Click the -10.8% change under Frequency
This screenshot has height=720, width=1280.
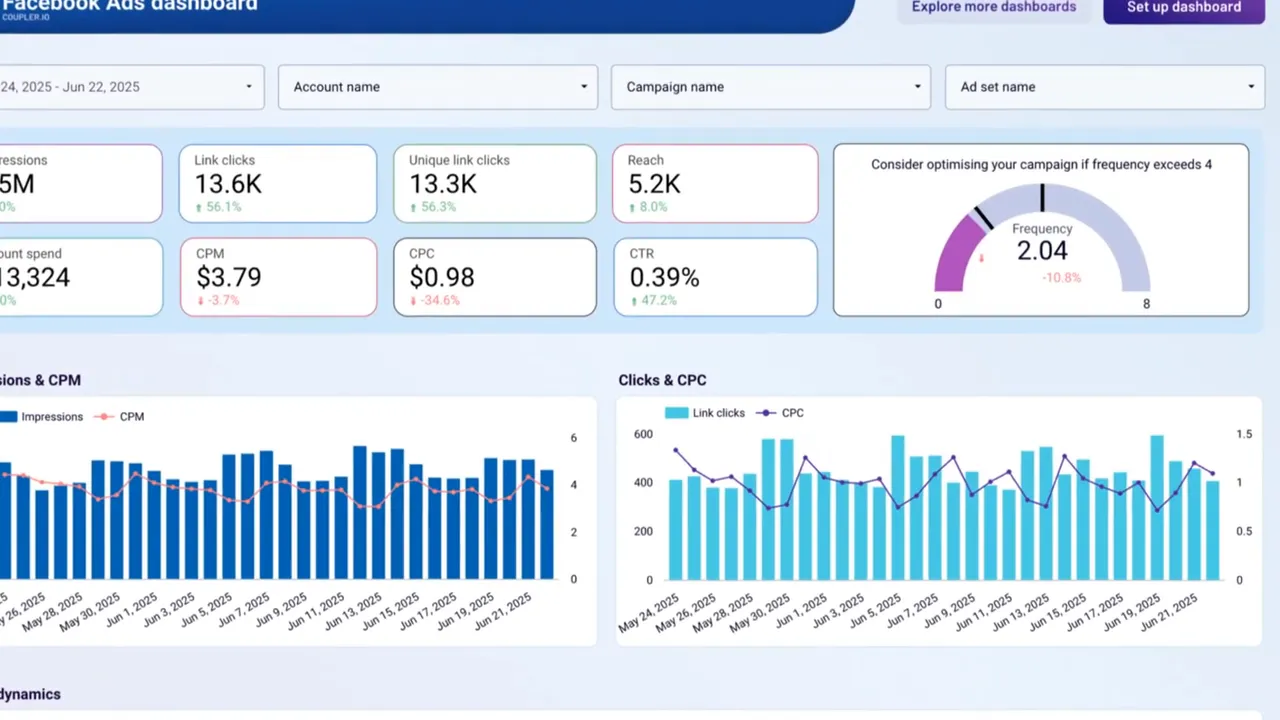click(x=1061, y=277)
